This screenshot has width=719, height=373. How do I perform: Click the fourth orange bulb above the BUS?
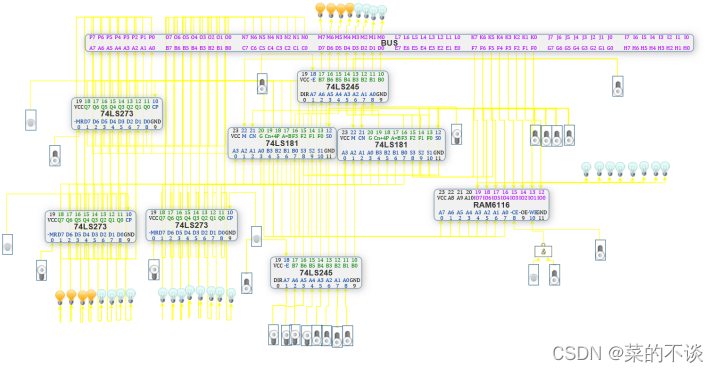(x=349, y=9)
